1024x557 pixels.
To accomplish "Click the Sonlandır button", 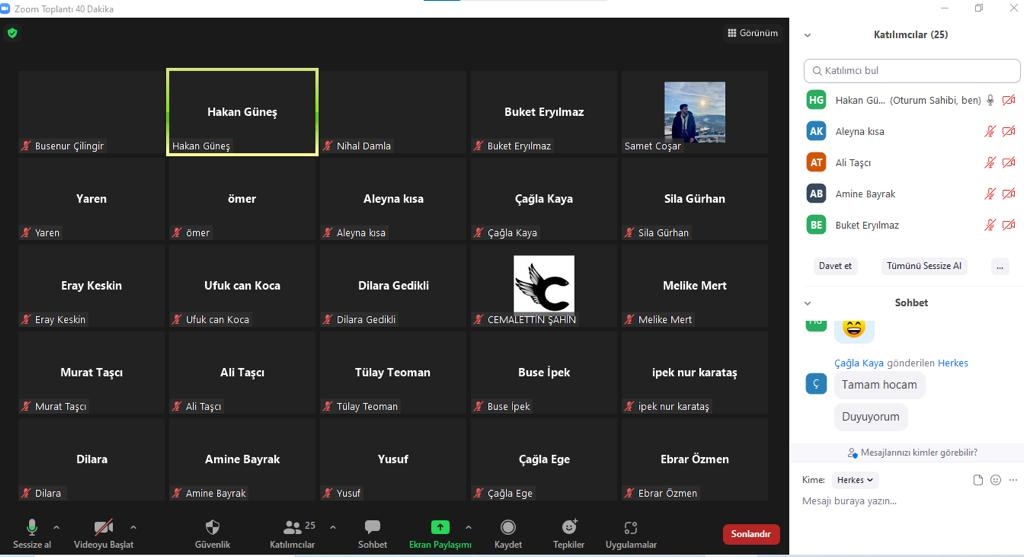I will [x=751, y=534].
